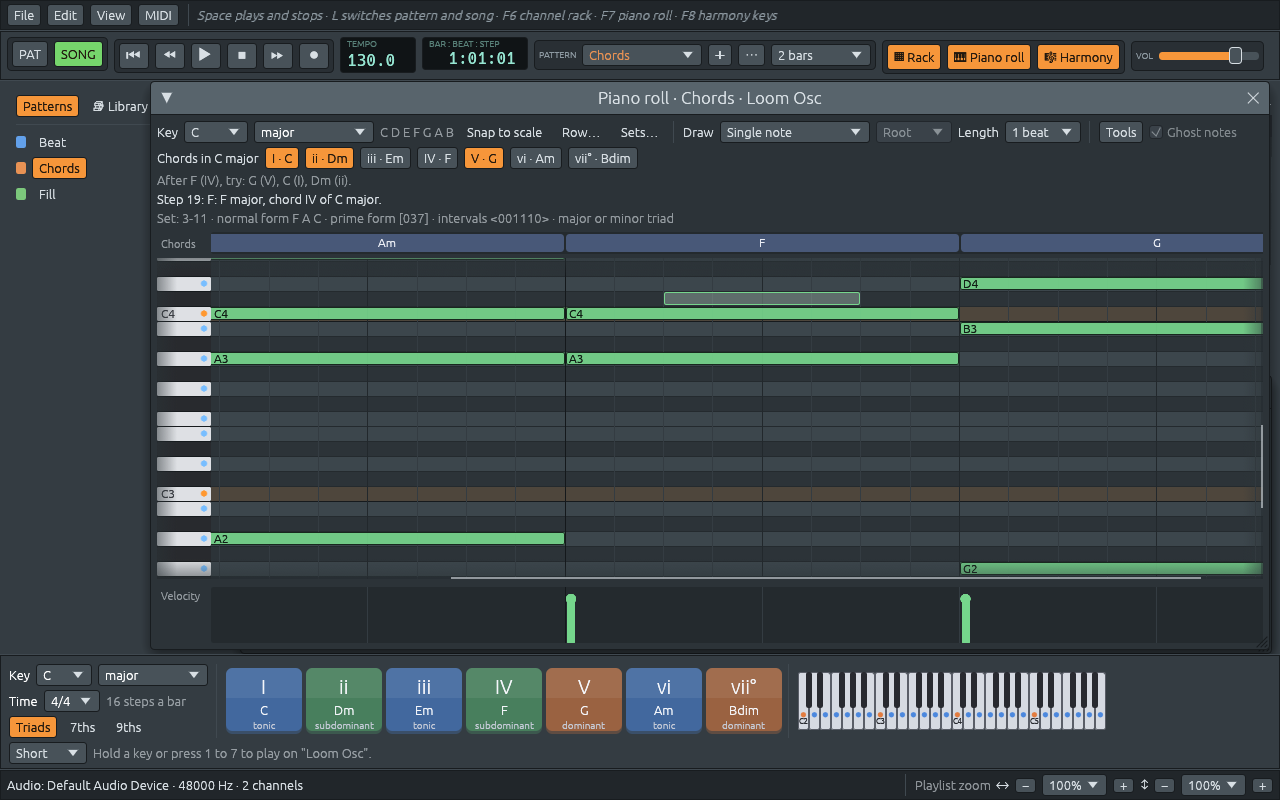Viewport: 1280px width, 800px height.
Task: Toggle the Harmony panel button
Action: (1078, 57)
